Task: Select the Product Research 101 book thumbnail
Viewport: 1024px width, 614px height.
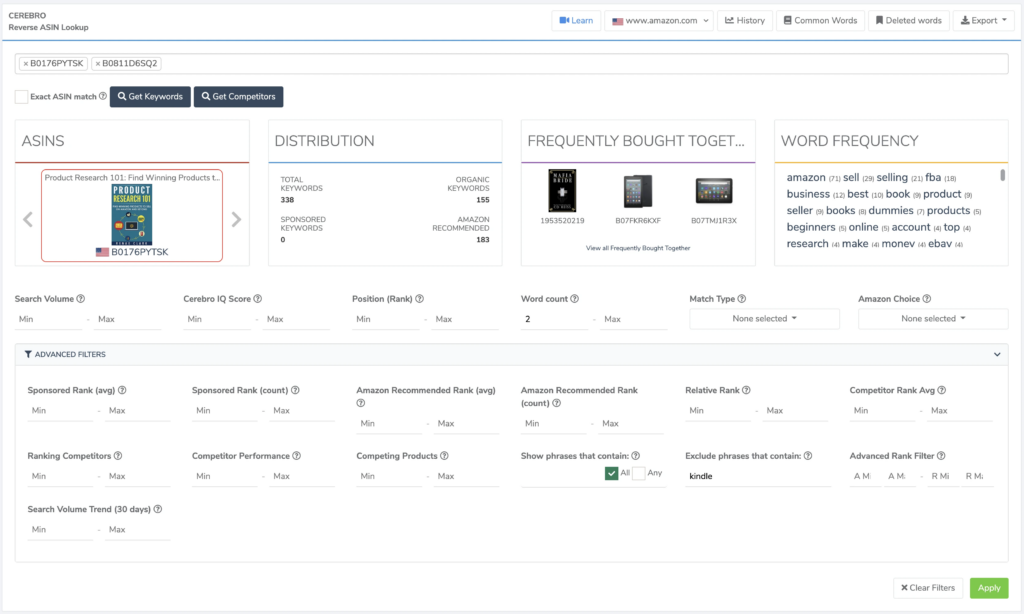Action: [x=132, y=215]
